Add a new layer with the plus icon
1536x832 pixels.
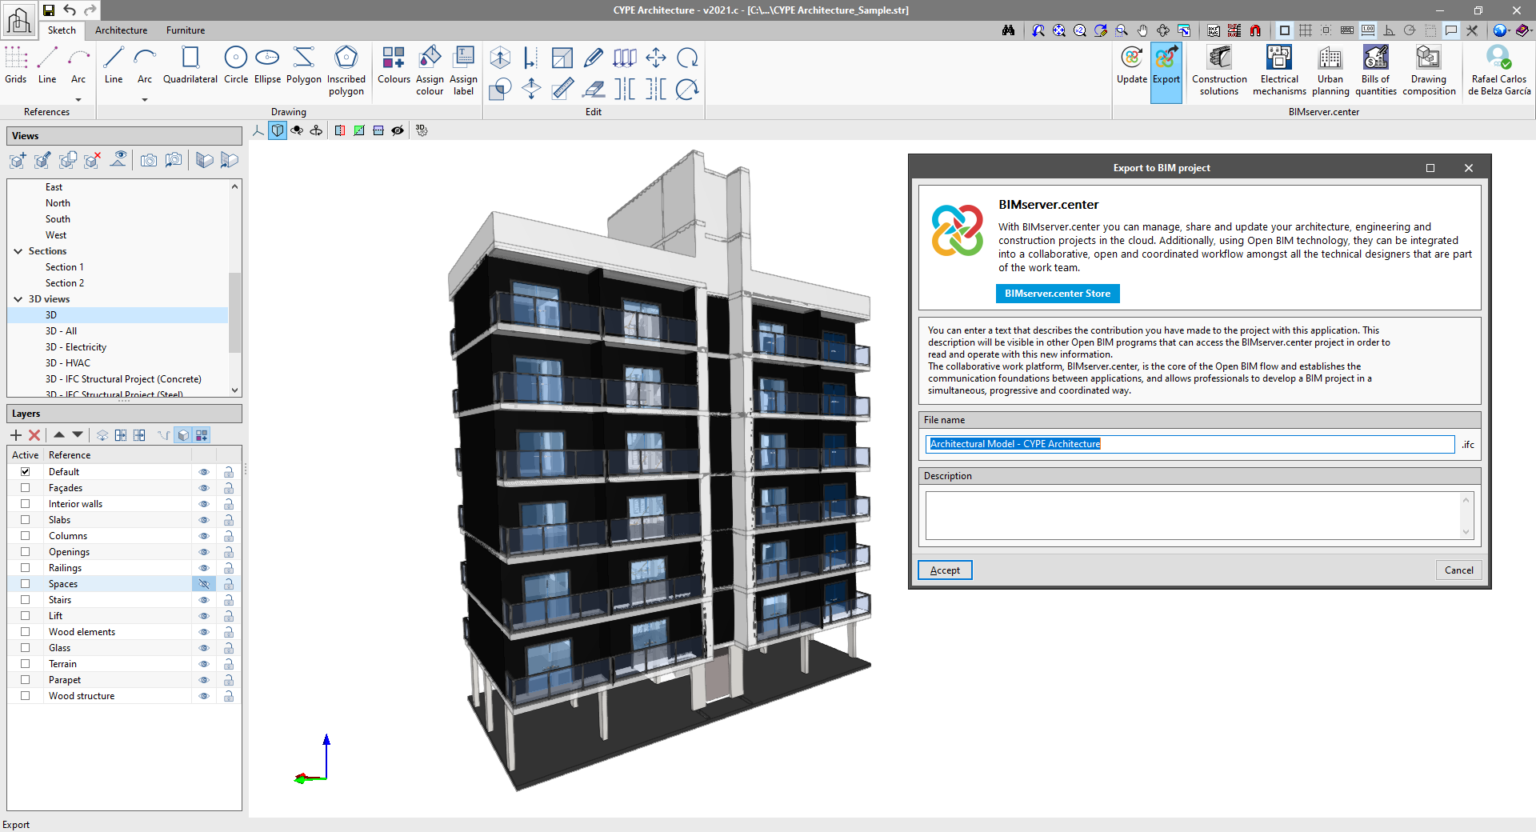[x=16, y=434]
